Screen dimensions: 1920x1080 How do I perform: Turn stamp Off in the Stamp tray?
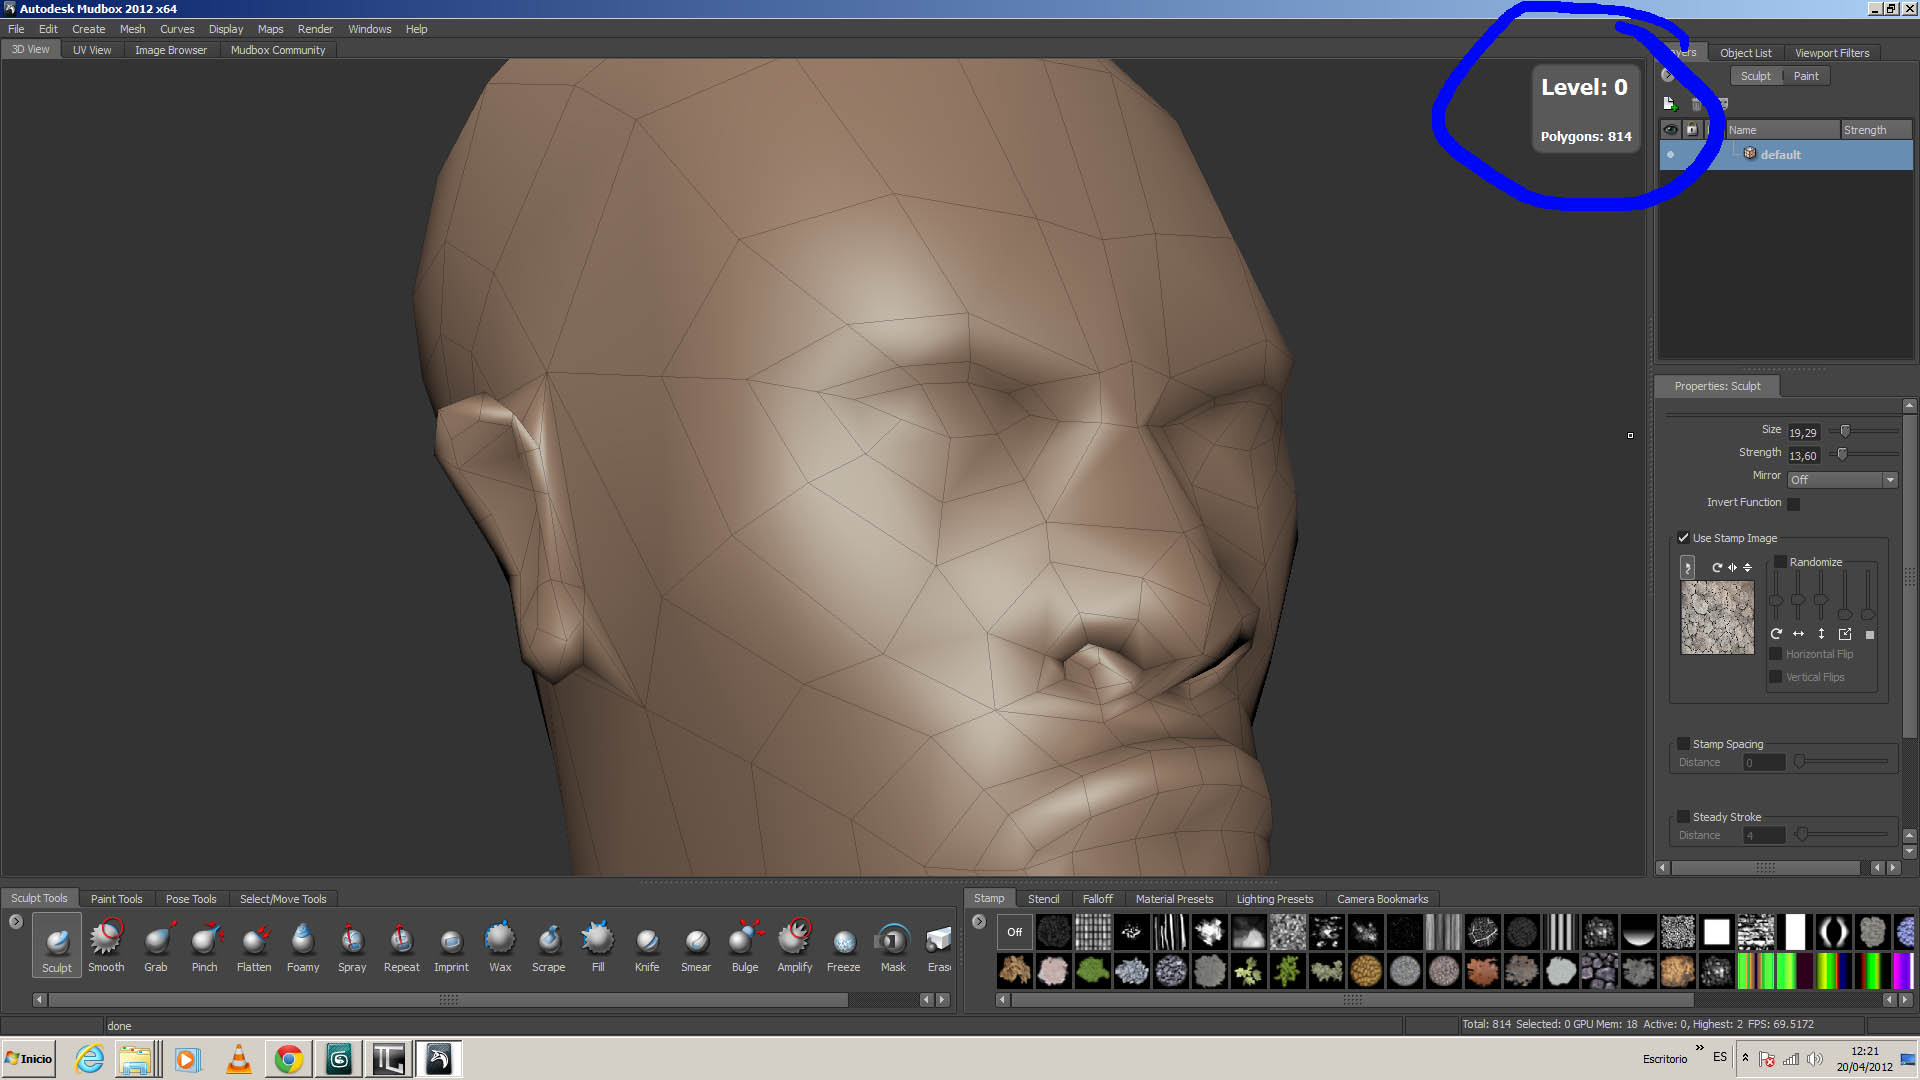point(1014,932)
